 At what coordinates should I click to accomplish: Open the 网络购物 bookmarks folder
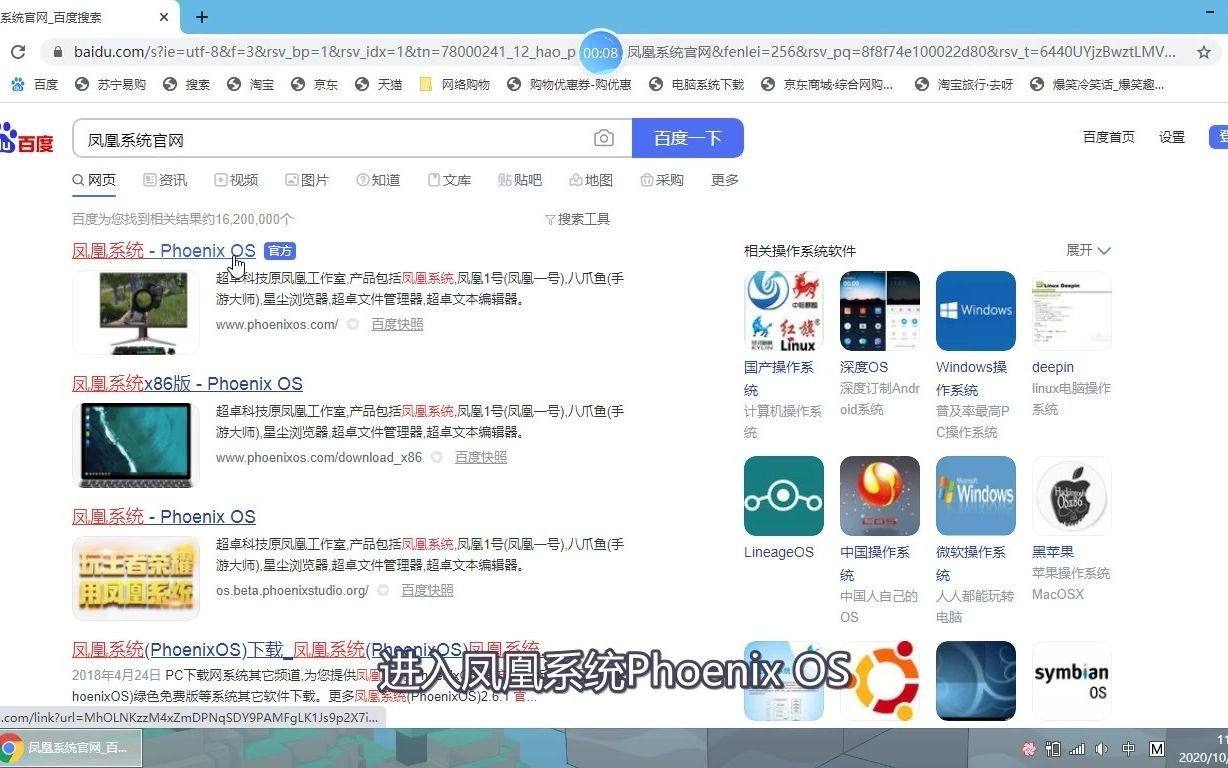453,84
